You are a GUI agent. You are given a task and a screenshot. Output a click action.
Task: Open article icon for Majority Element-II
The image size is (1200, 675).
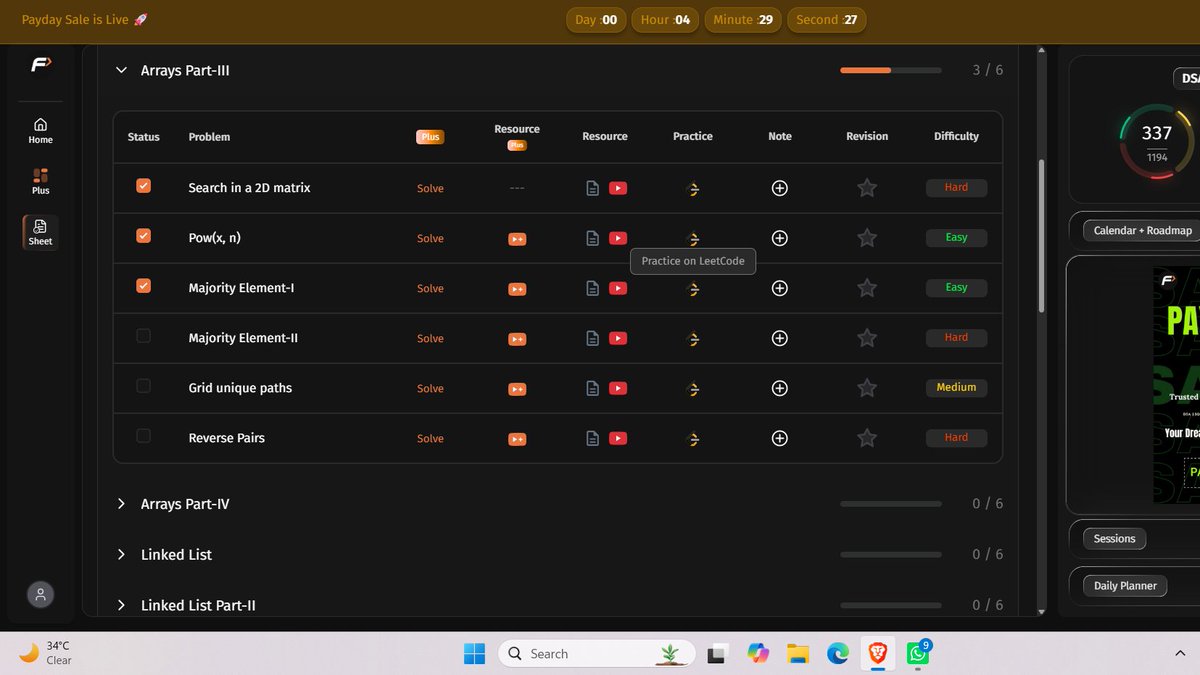pos(593,338)
